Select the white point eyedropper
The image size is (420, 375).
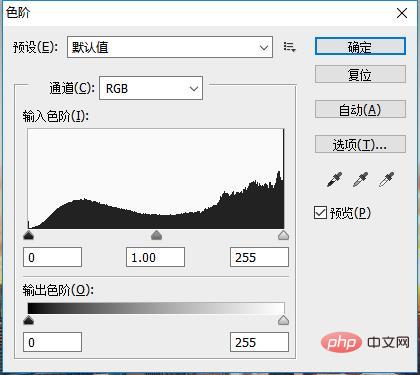(x=386, y=179)
